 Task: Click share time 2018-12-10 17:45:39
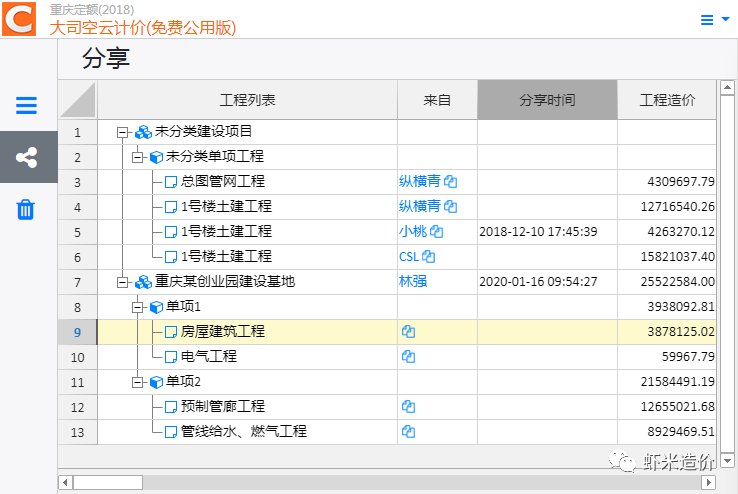(x=538, y=231)
